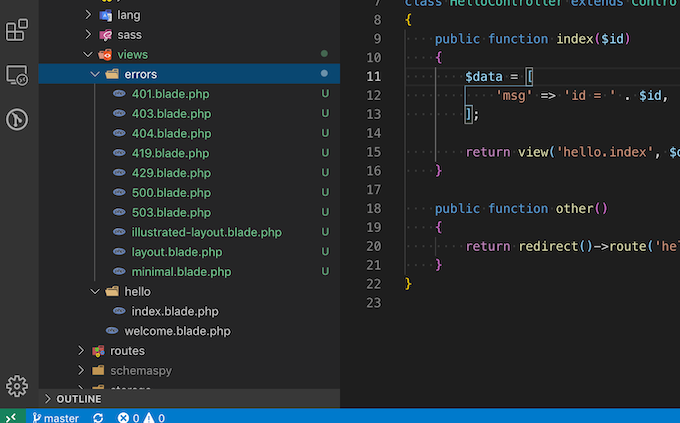Click the errors folder icon
This screenshot has width=680, height=423.
point(112,74)
